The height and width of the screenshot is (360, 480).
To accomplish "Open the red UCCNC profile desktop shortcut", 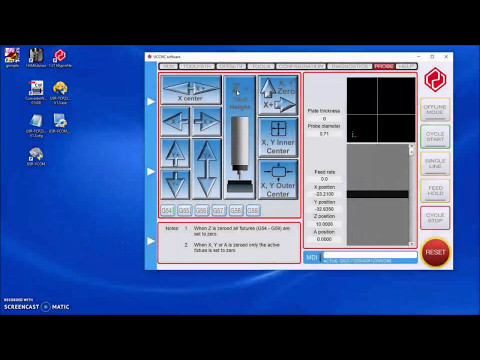I will (x=60, y=58).
